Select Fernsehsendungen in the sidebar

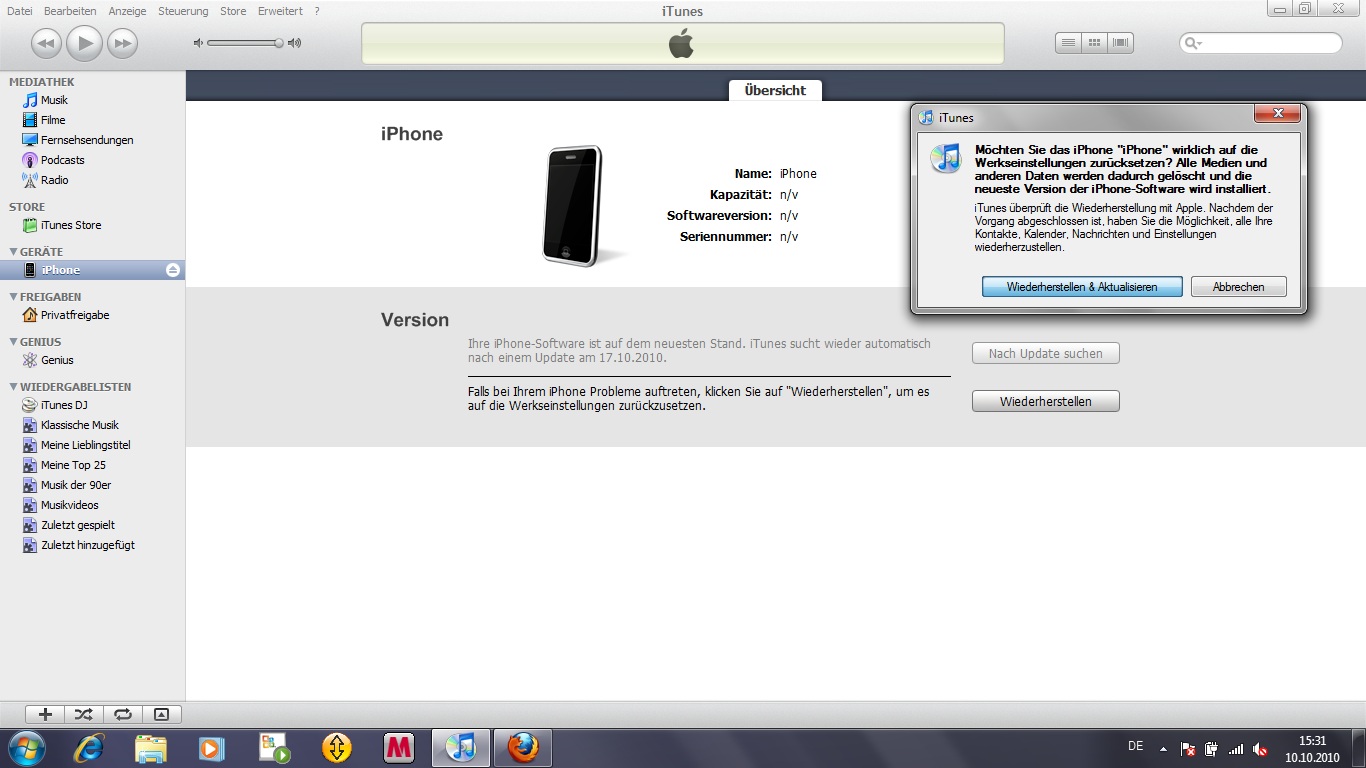pos(87,140)
